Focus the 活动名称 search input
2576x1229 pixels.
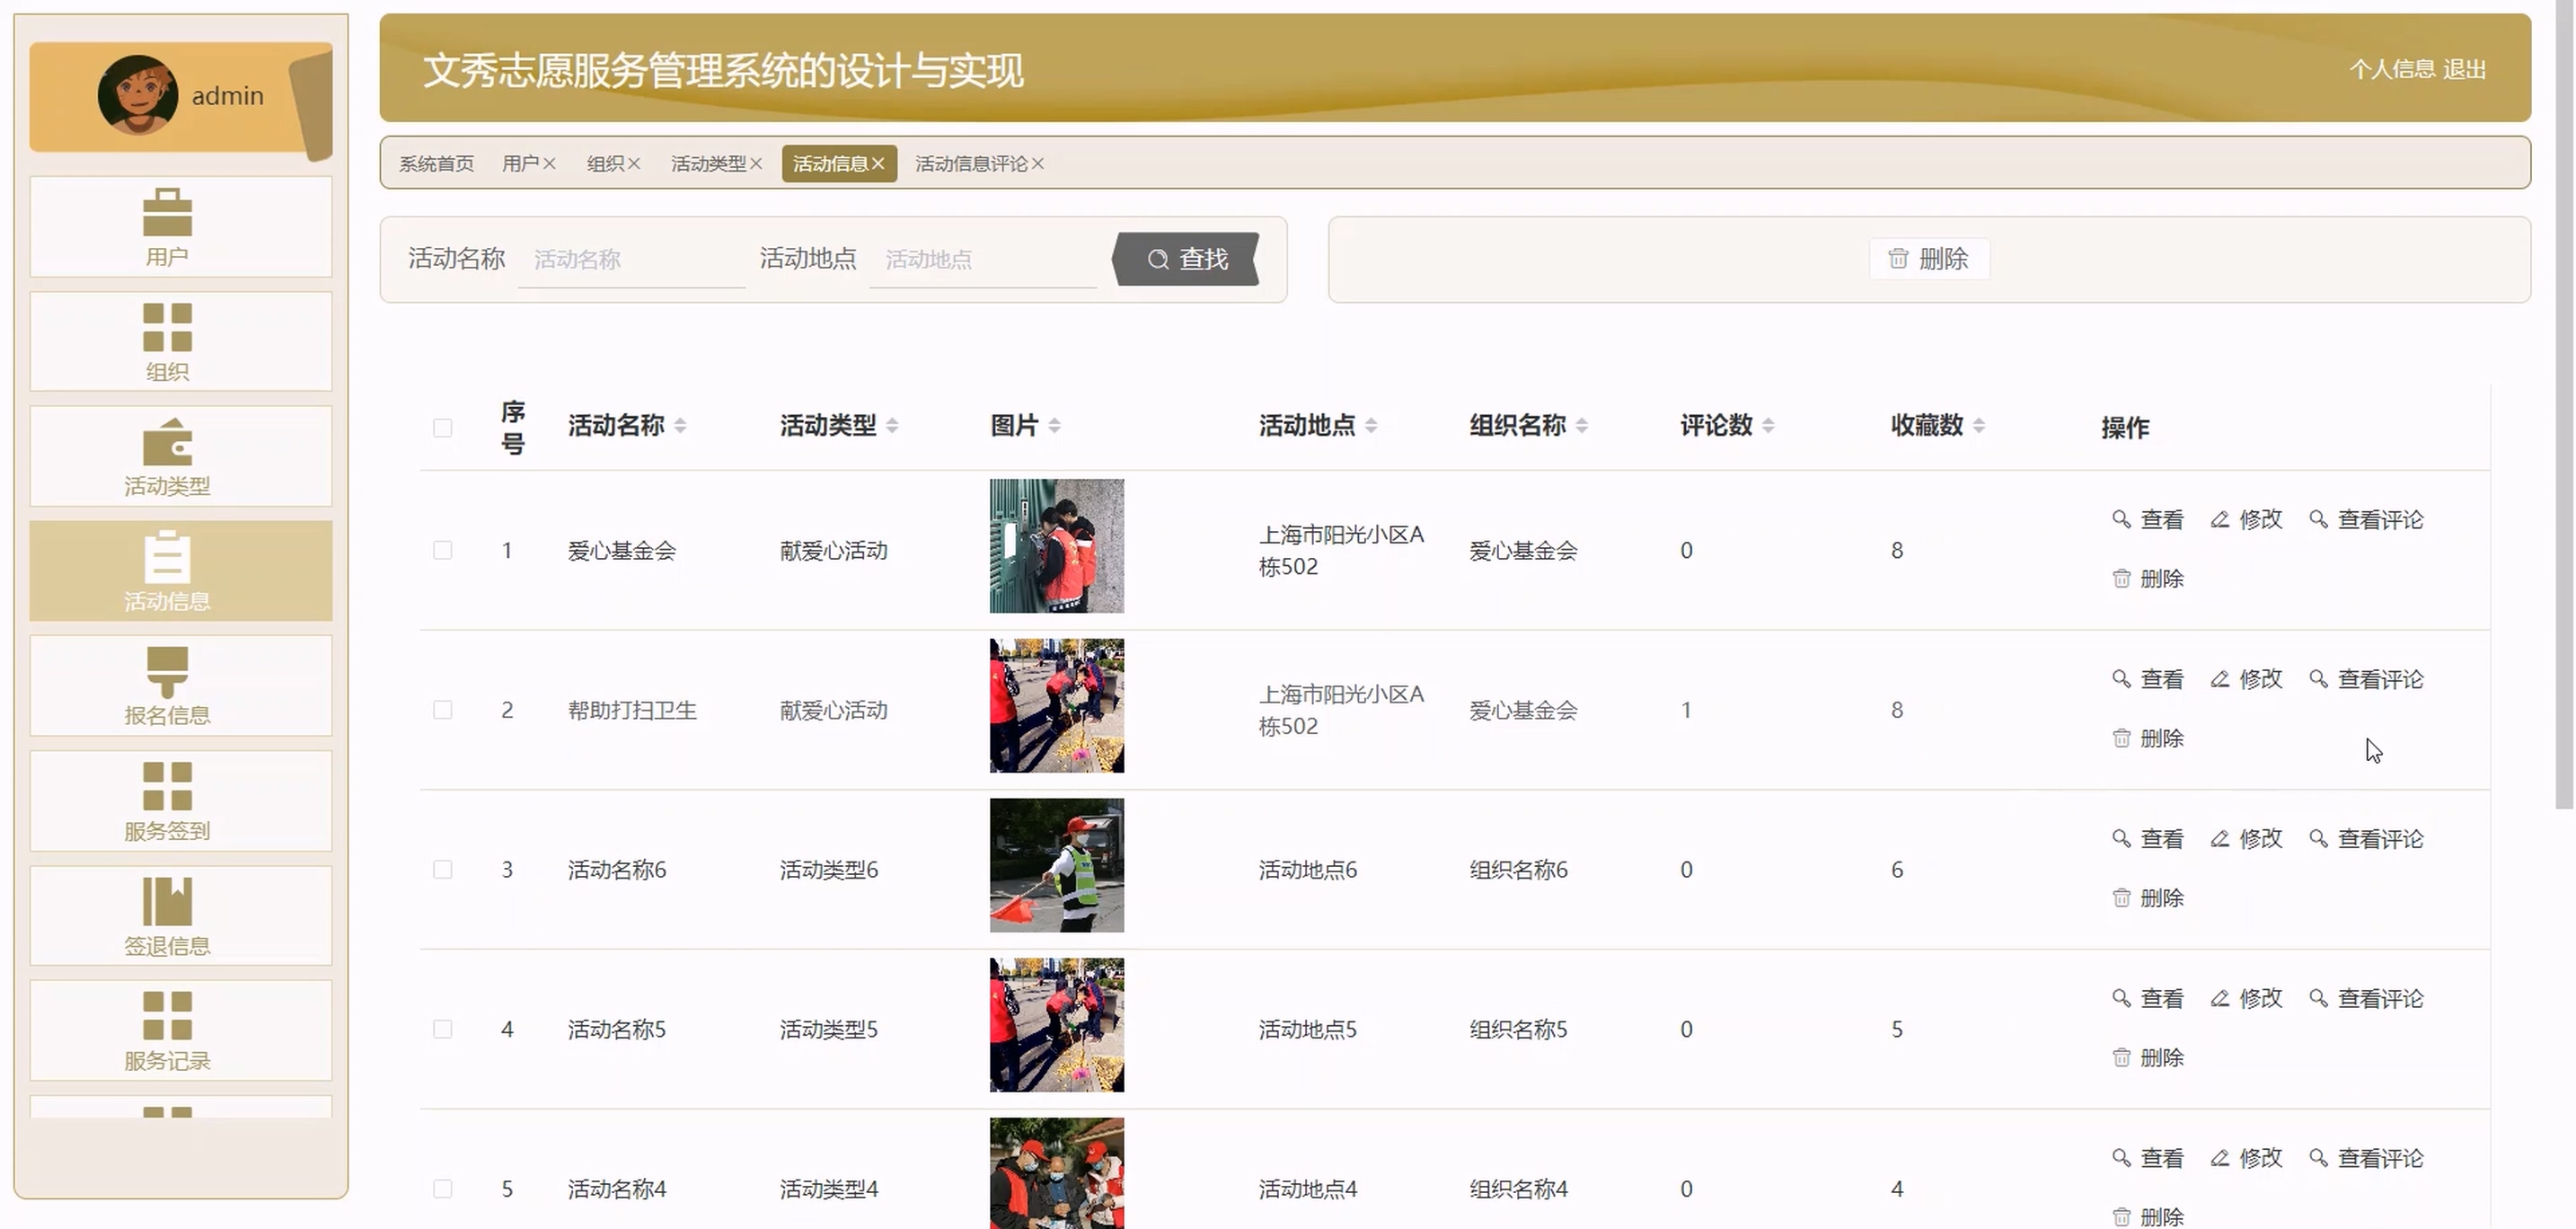(631, 260)
